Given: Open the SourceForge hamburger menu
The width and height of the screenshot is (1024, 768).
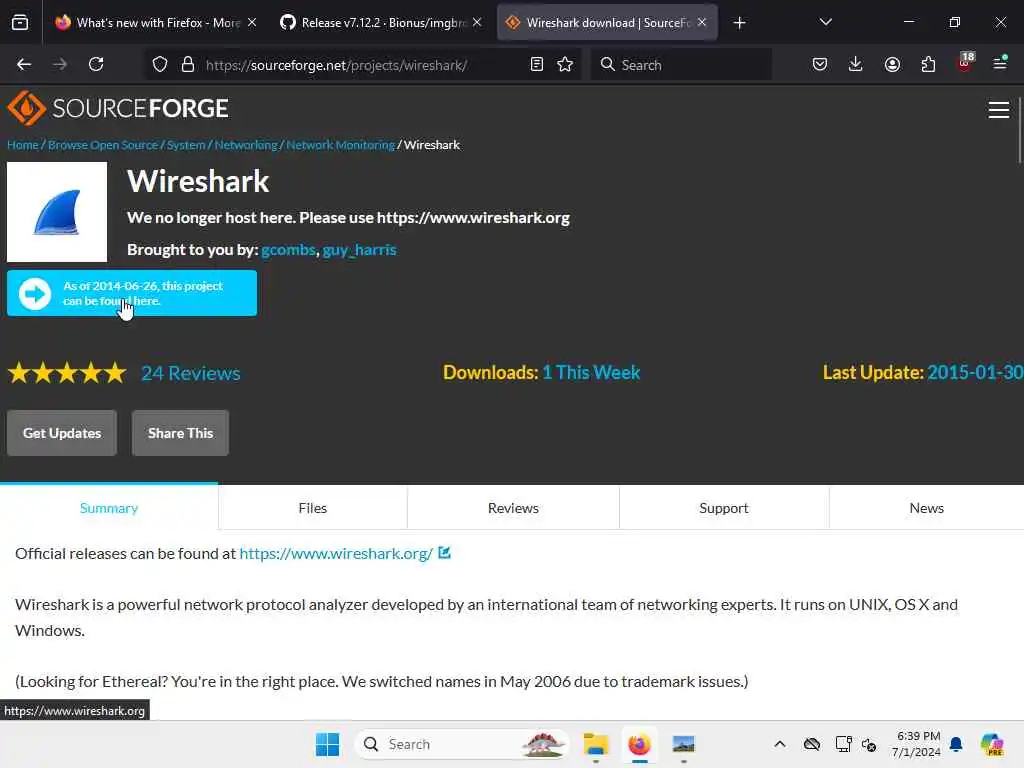Looking at the screenshot, I should [999, 110].
